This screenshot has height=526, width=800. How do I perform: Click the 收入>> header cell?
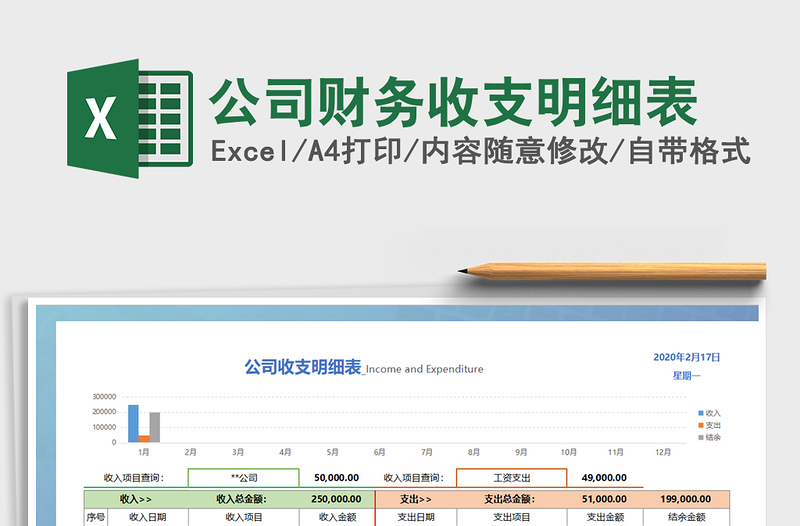(x=136, y=499)
